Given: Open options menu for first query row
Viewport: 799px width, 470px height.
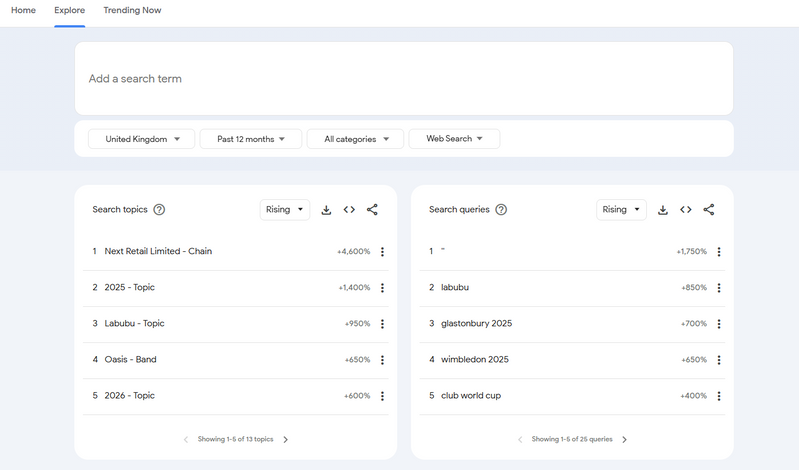Looking at the screenshot, I should 719,252.
